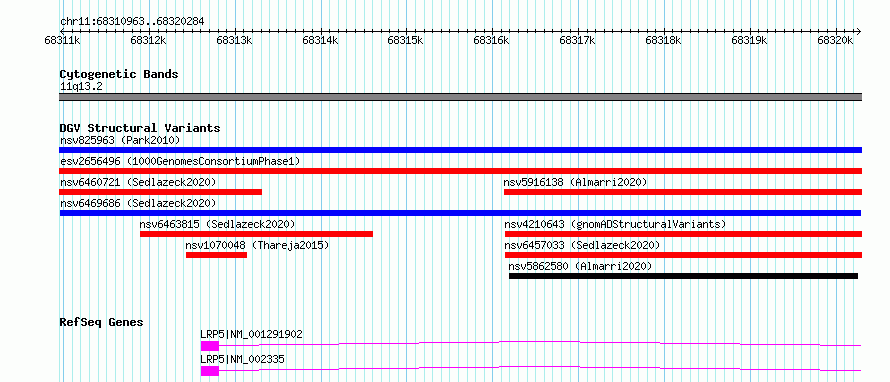Image resolution: width=890 pixels, height=382 pixels.
Task: Click the nsv6457033 (Sedlazeck2020) red bar
Action: point(683,255)
